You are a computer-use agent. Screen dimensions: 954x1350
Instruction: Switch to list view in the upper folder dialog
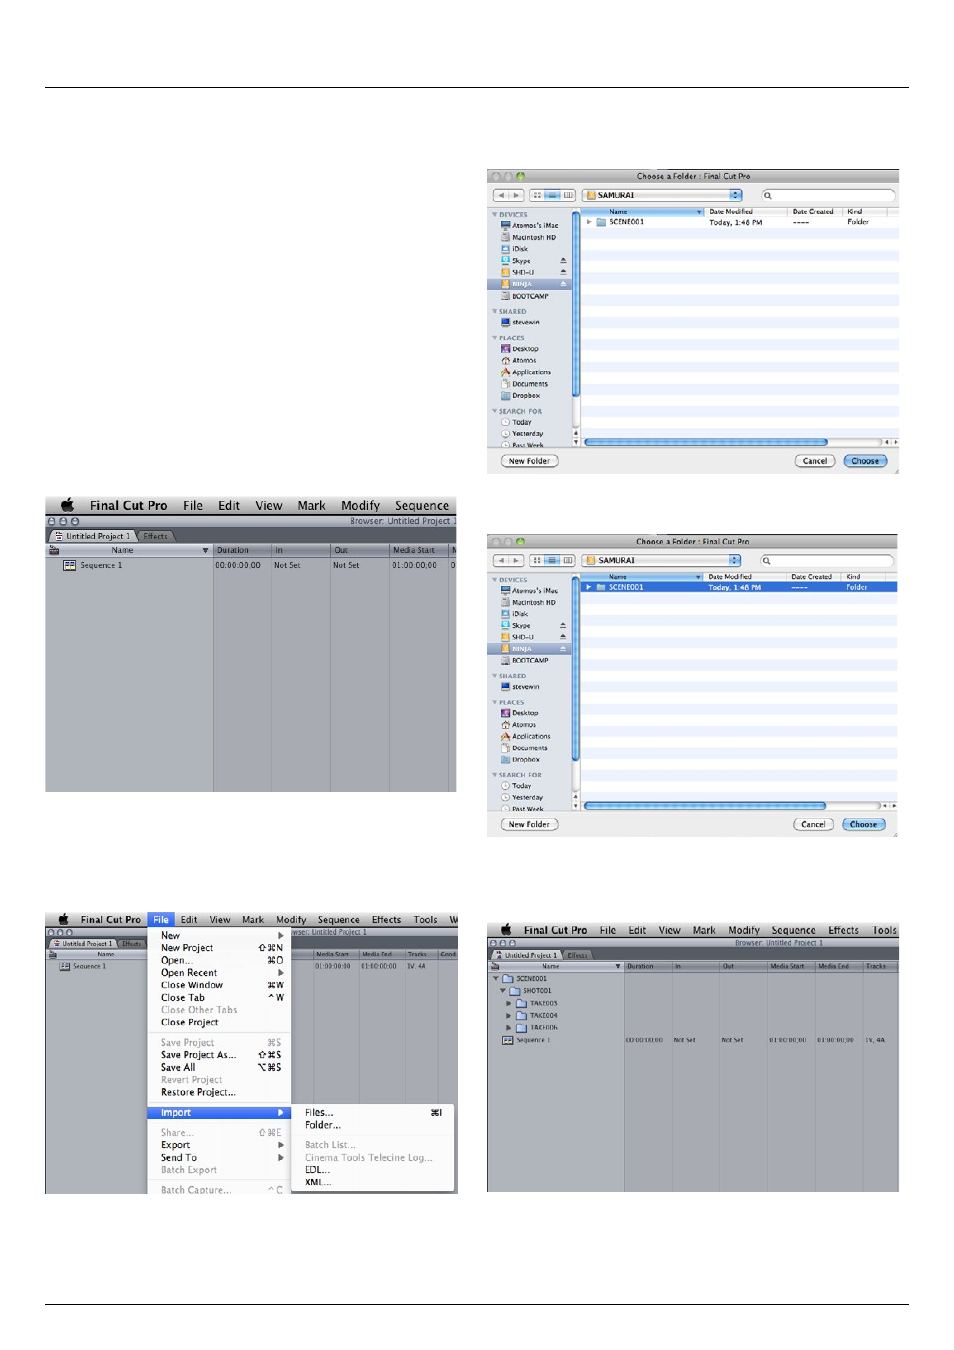[x=553, y=195]
